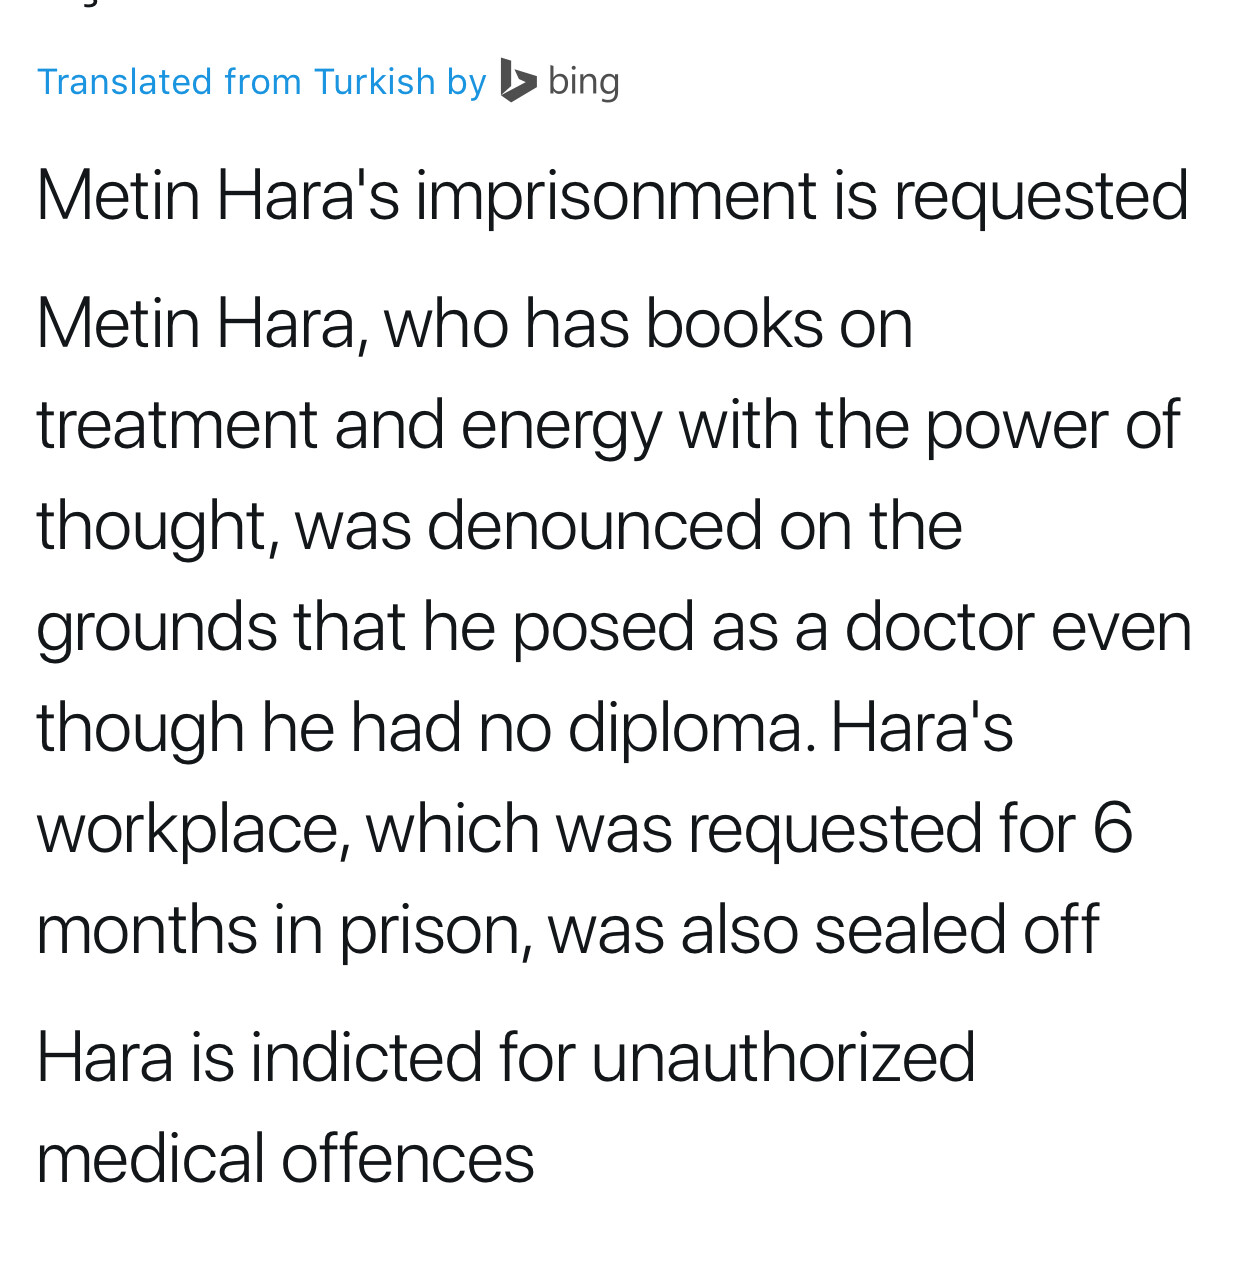The image size is (1242, 1271).
Task: Tap the line 'Hara is indicted for unauthorized'
Action: [506, 1057]
